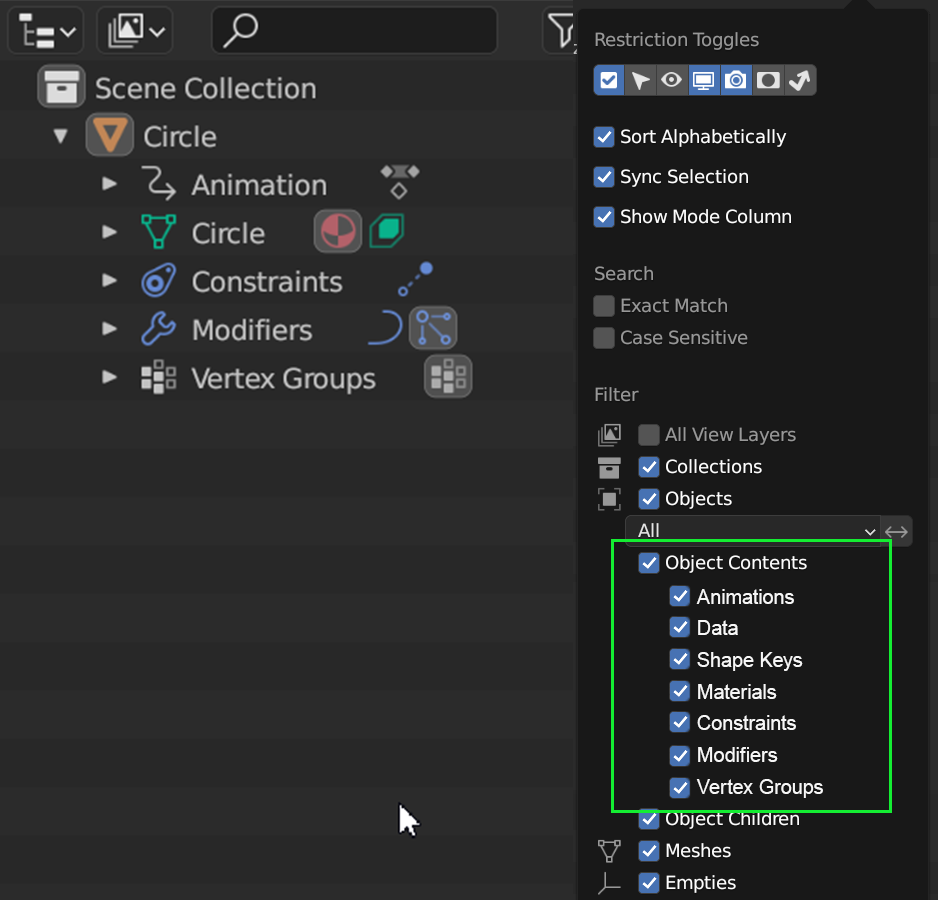Enable Exact Match search option
Screen dimensions: 938x900
[x=604, y=306]
